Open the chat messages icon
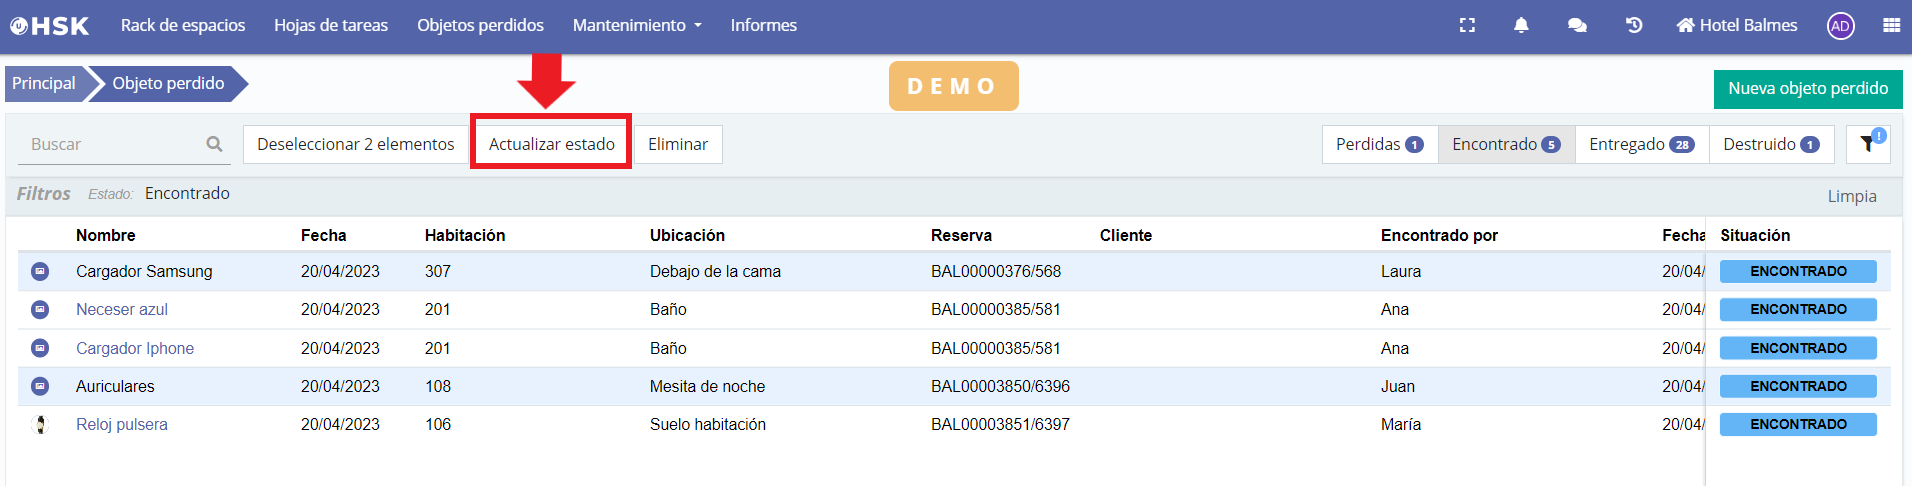Screen dimensions: 1912x486 coord(1577,26)
